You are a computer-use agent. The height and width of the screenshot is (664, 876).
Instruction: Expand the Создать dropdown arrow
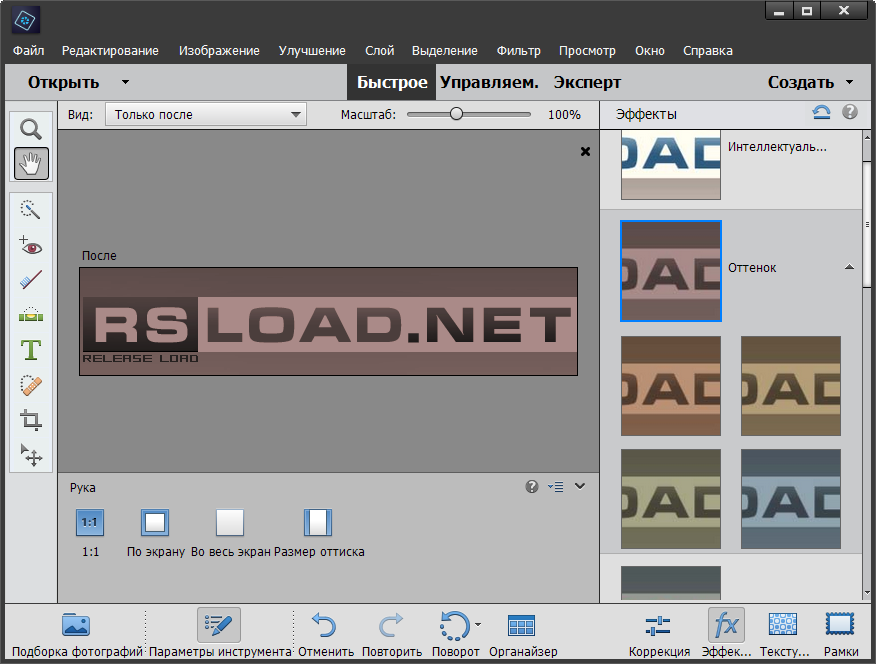point(850,82)
